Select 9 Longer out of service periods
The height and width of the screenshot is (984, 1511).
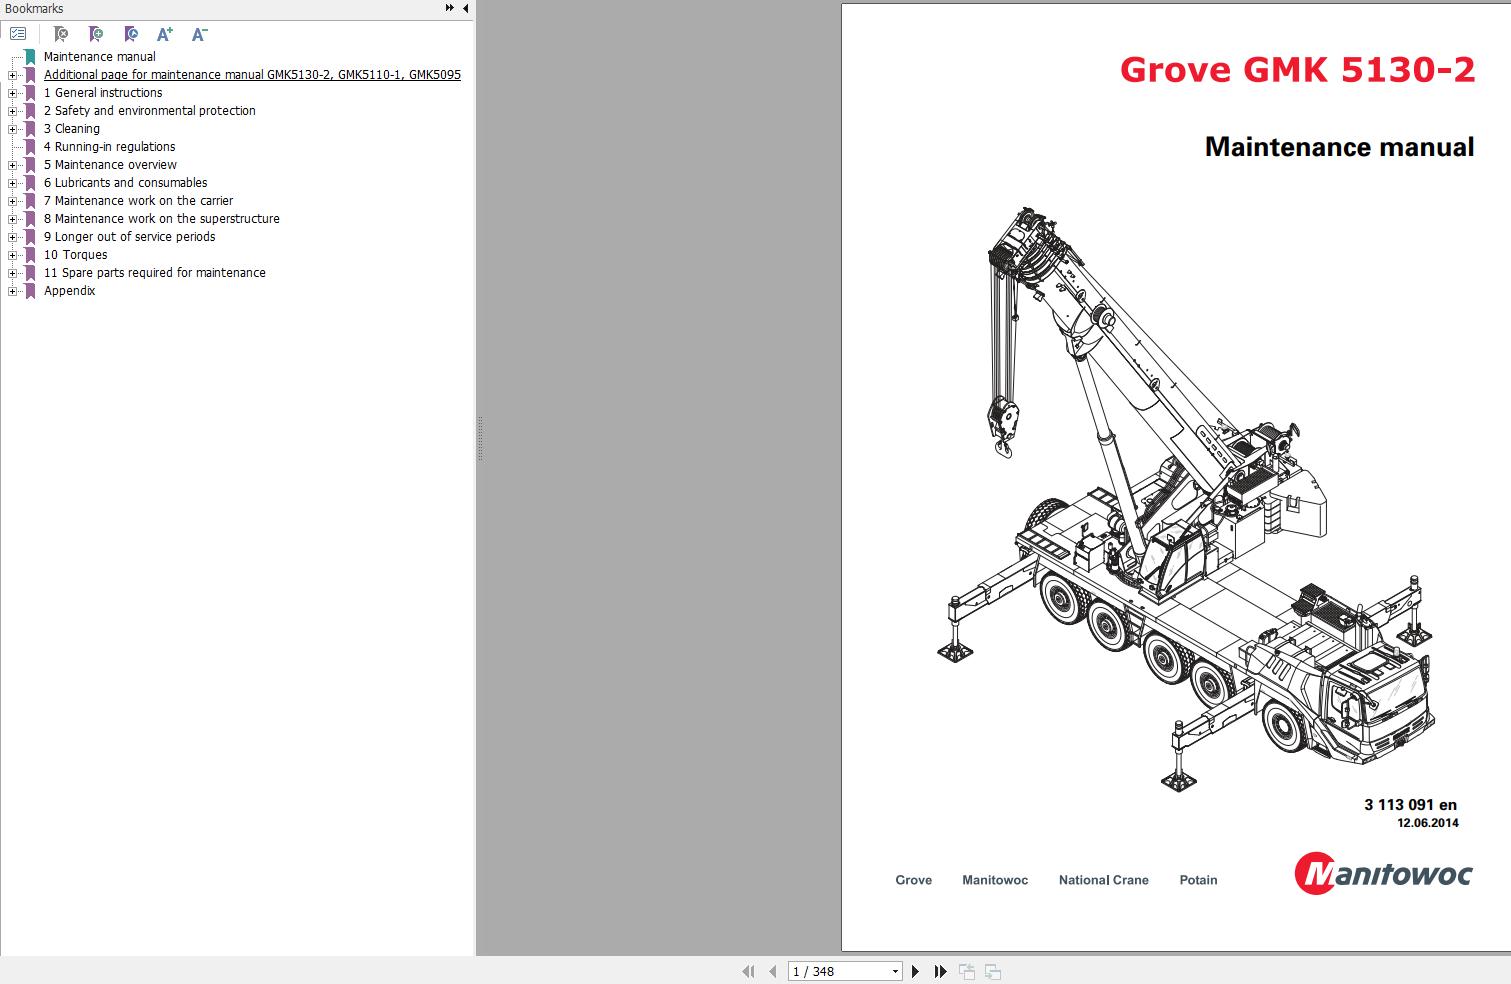(130, 237)
